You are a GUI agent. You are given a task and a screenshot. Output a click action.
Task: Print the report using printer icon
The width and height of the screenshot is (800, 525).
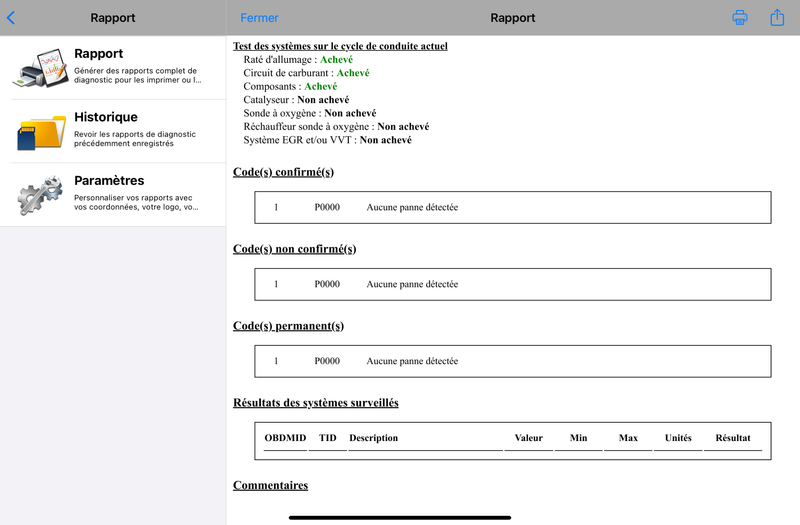(x=740, y=17)
